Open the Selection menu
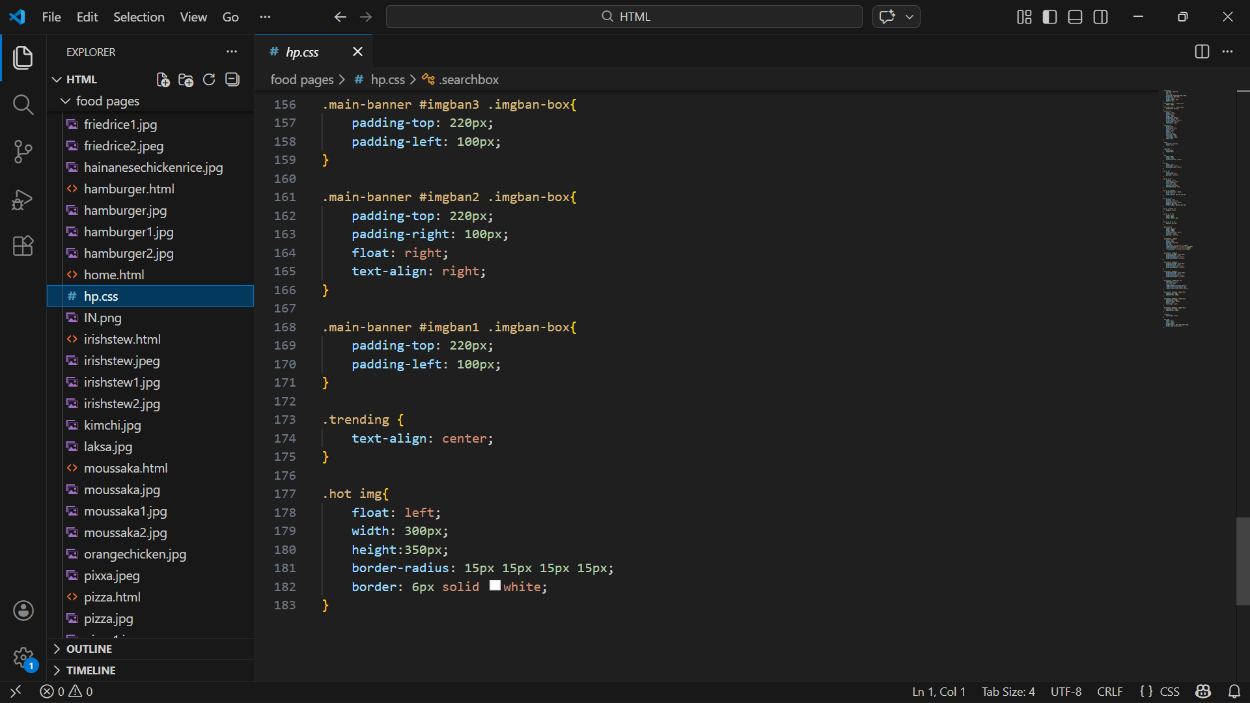This screenshot has width=1250, height=703. pyautogui.click(x=139, y=17)
